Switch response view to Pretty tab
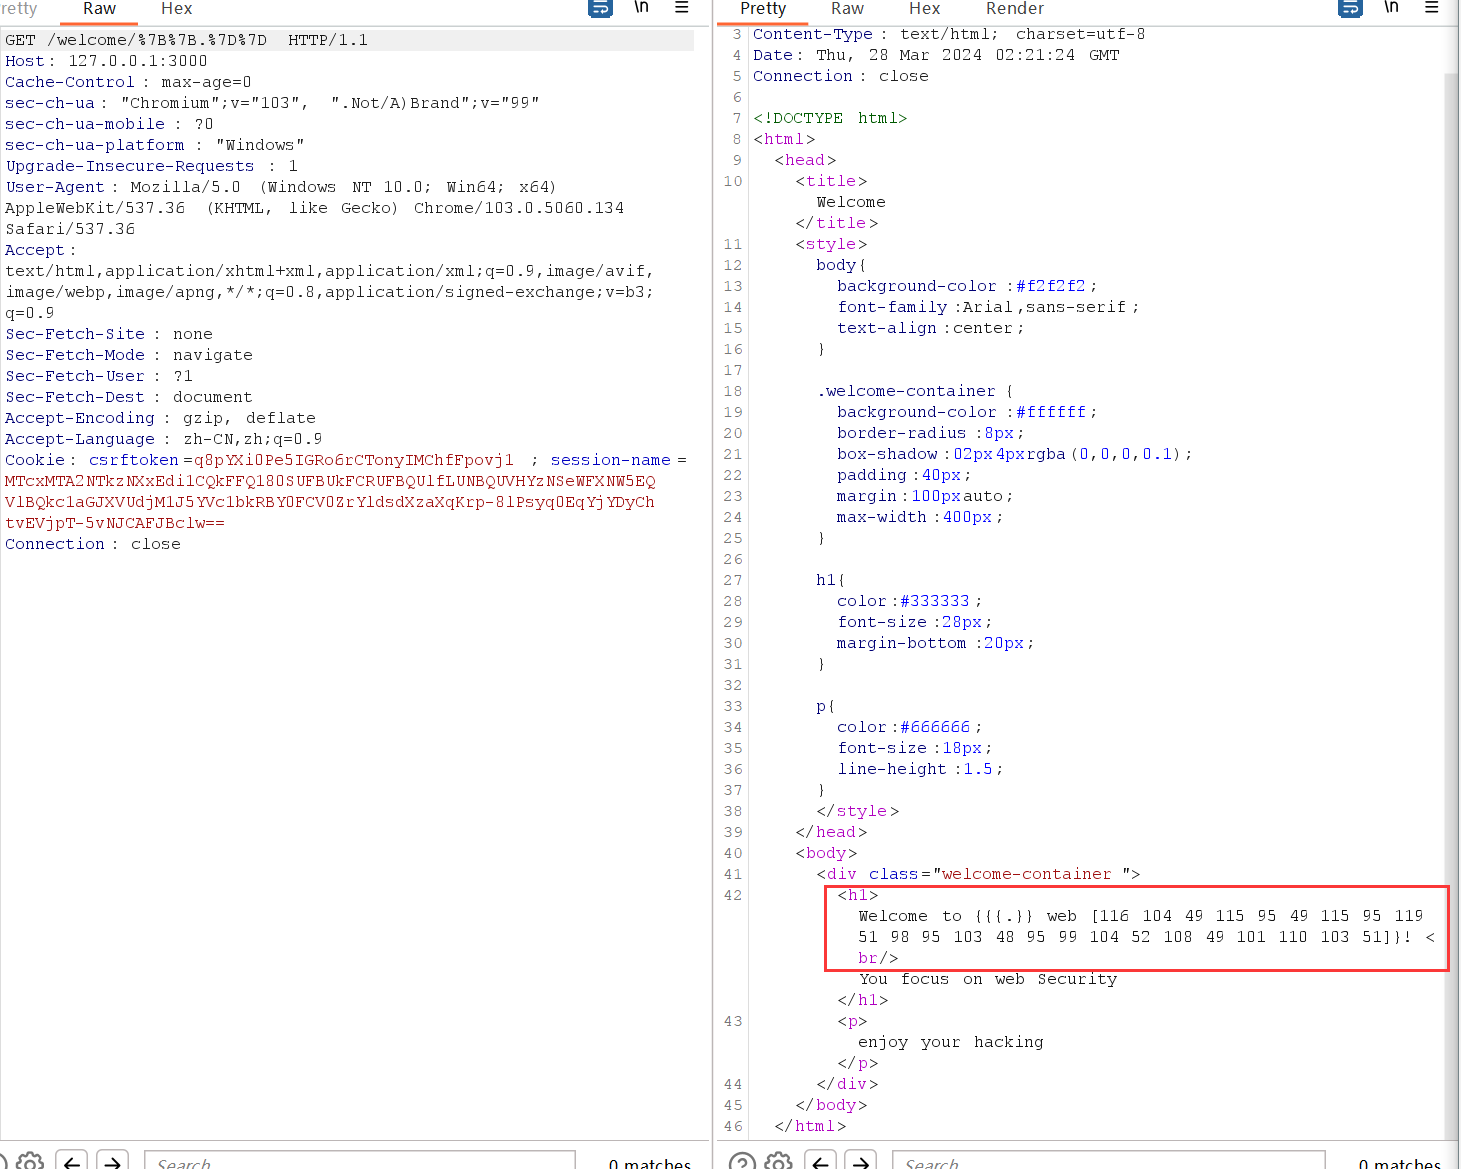This screenshot has width=1461, height=1169. tap(763, 9)
